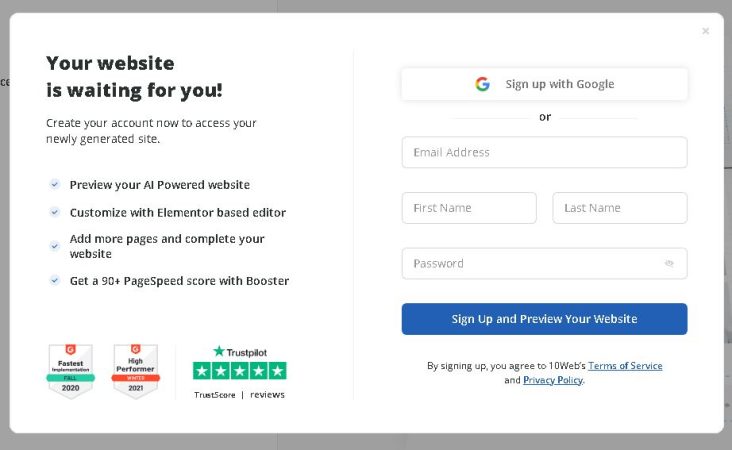Open the Terms of Service link
Screen dimensions: 732x450
click(625, 366)
